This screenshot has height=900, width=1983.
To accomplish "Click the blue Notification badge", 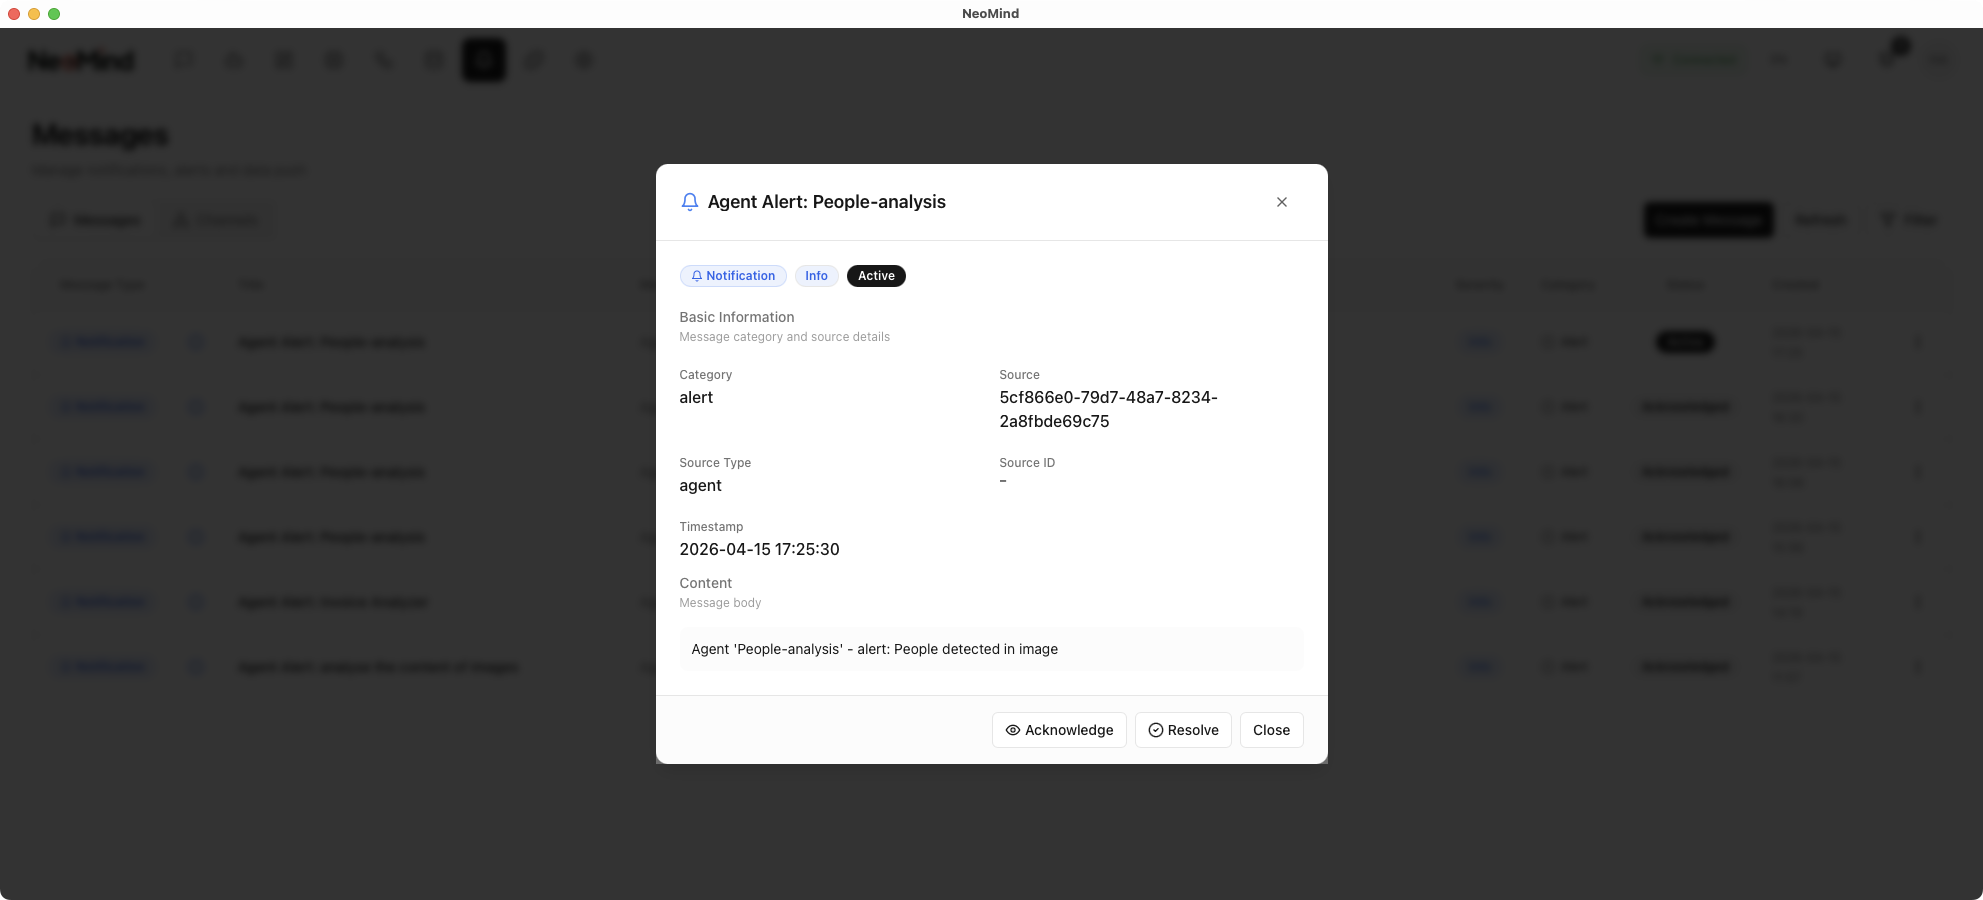I will point(733,276).
